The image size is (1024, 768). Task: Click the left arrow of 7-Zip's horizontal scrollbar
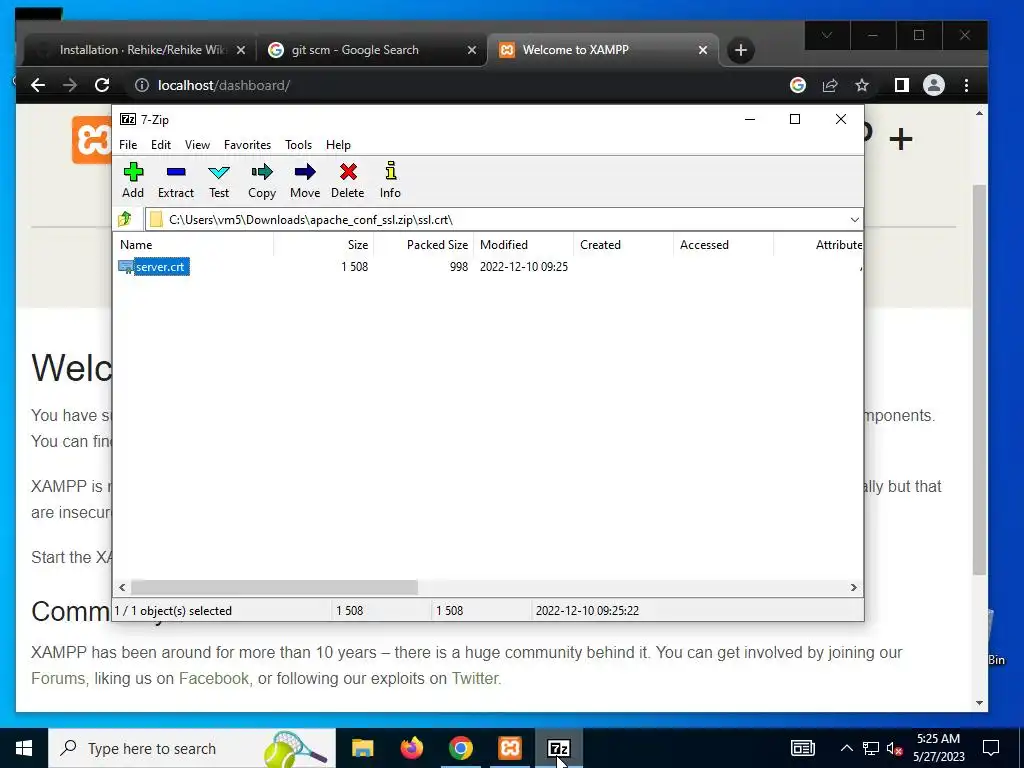[122, 588]
